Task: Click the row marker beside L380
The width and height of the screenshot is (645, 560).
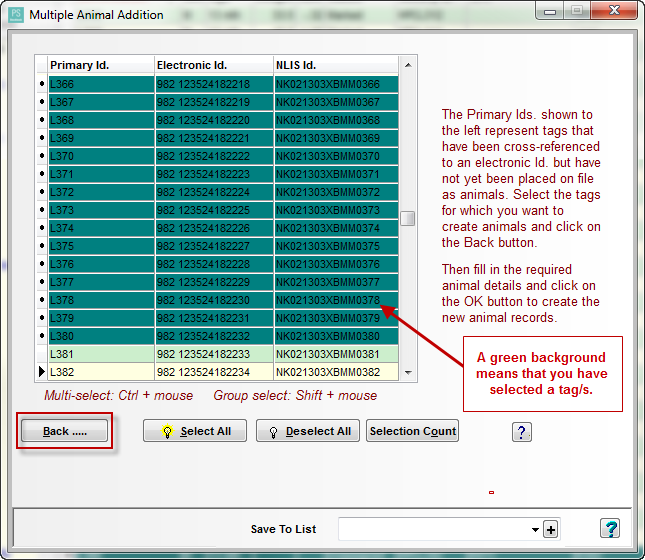Action: pyautogui.click(x=41, y=336)
